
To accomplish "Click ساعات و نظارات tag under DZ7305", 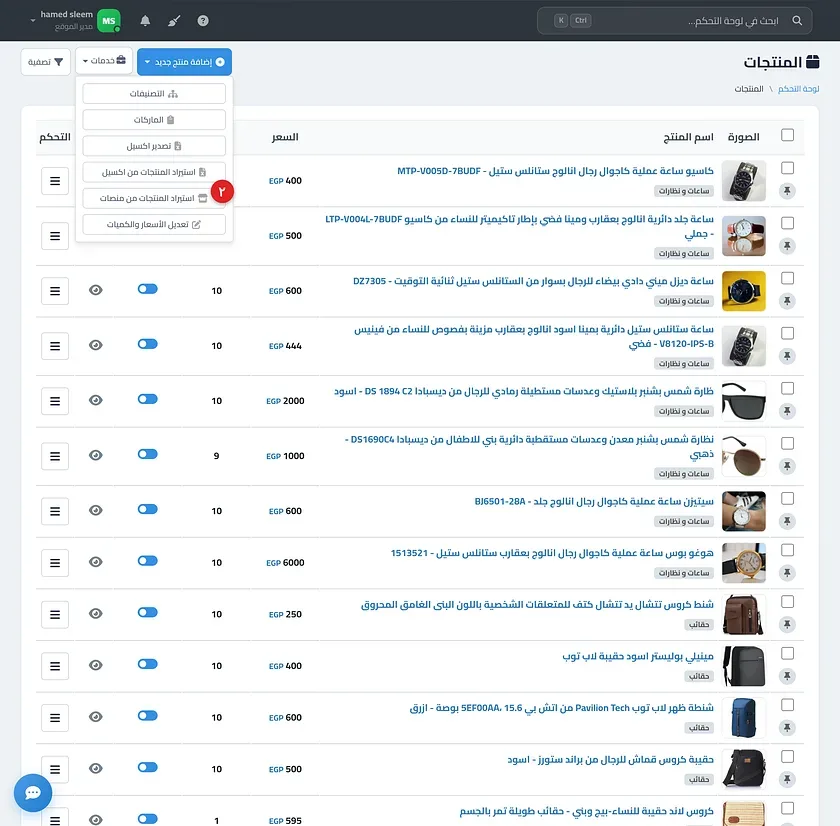I will tap(684, 302).
